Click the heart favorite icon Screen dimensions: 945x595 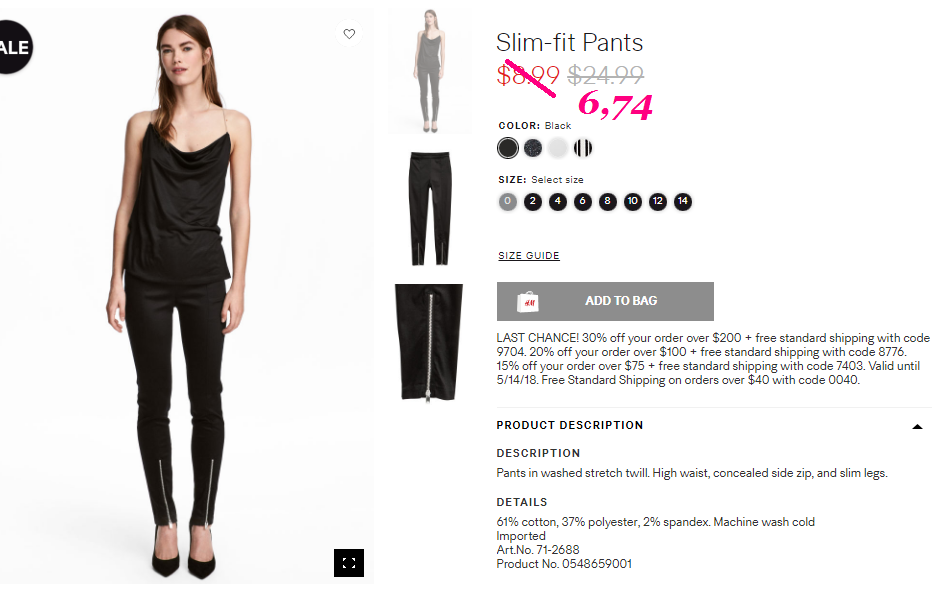[349, 34]
